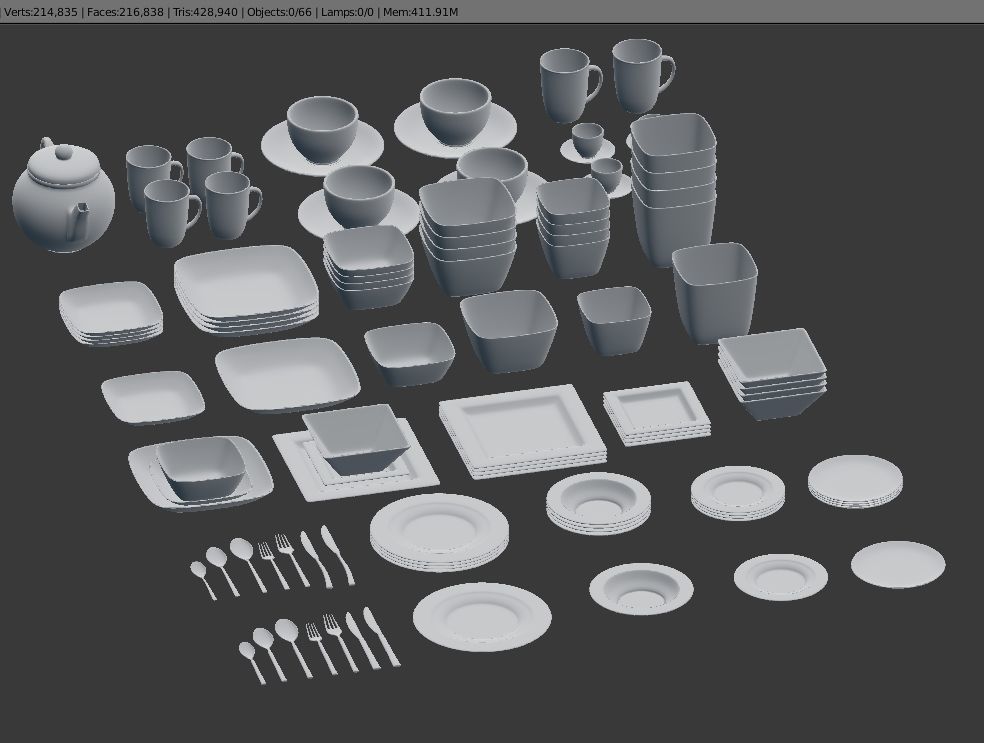Select the rounded-square bowl on stacked plates
This screenshot has height=743, width=984.
pos(201,469)
